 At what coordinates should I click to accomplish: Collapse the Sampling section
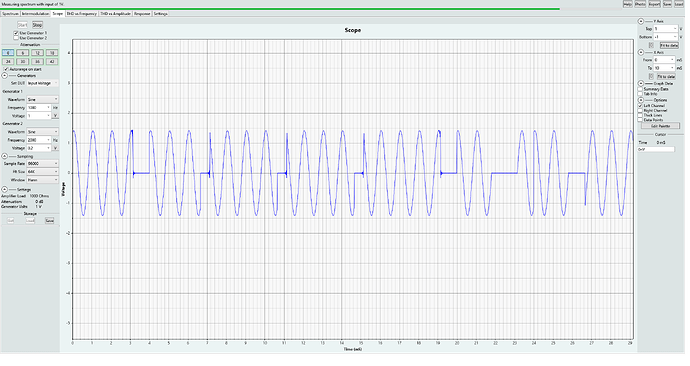click(4, 156)
